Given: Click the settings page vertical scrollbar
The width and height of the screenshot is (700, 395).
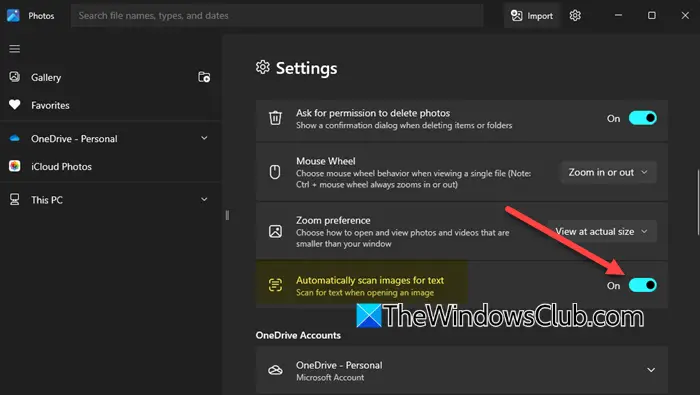Looking at the screenshot, I should click(x=698, y=202).
